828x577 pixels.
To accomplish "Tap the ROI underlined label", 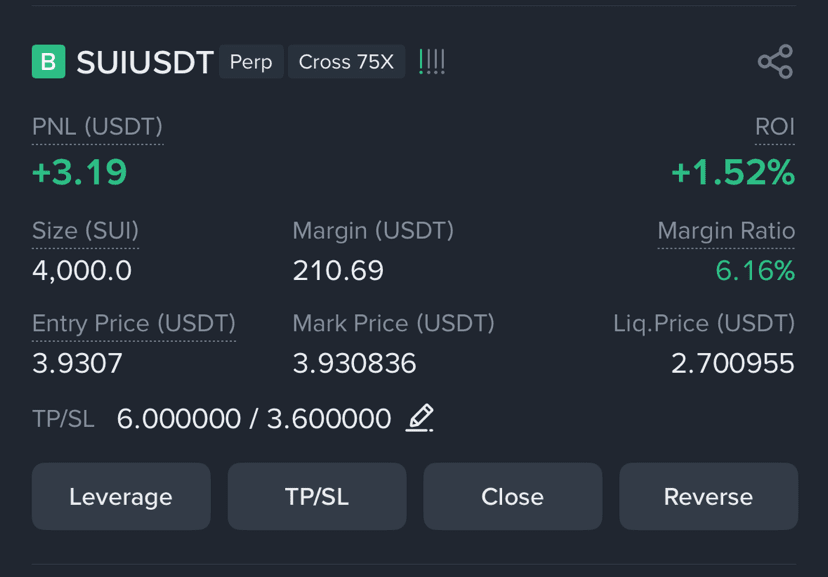I will (x=775, y=127).
